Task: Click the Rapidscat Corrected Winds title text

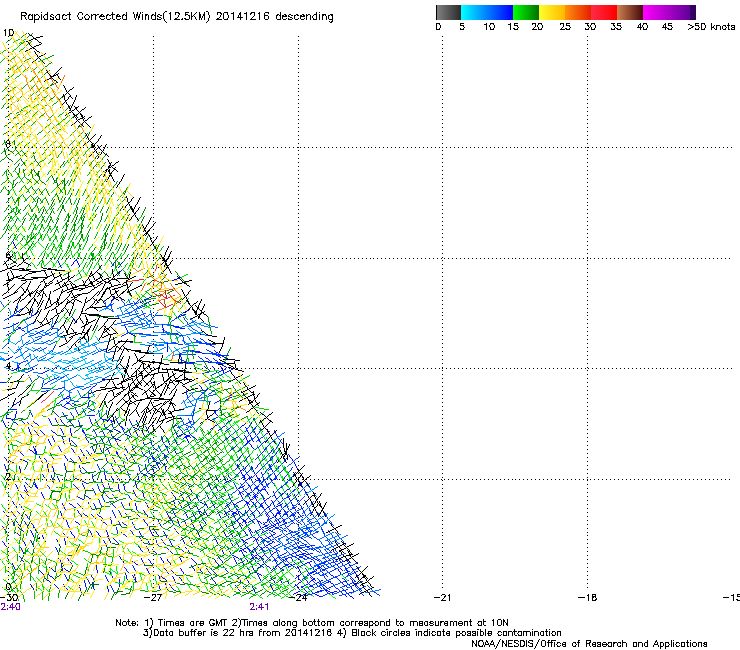Action: point(177,17)
